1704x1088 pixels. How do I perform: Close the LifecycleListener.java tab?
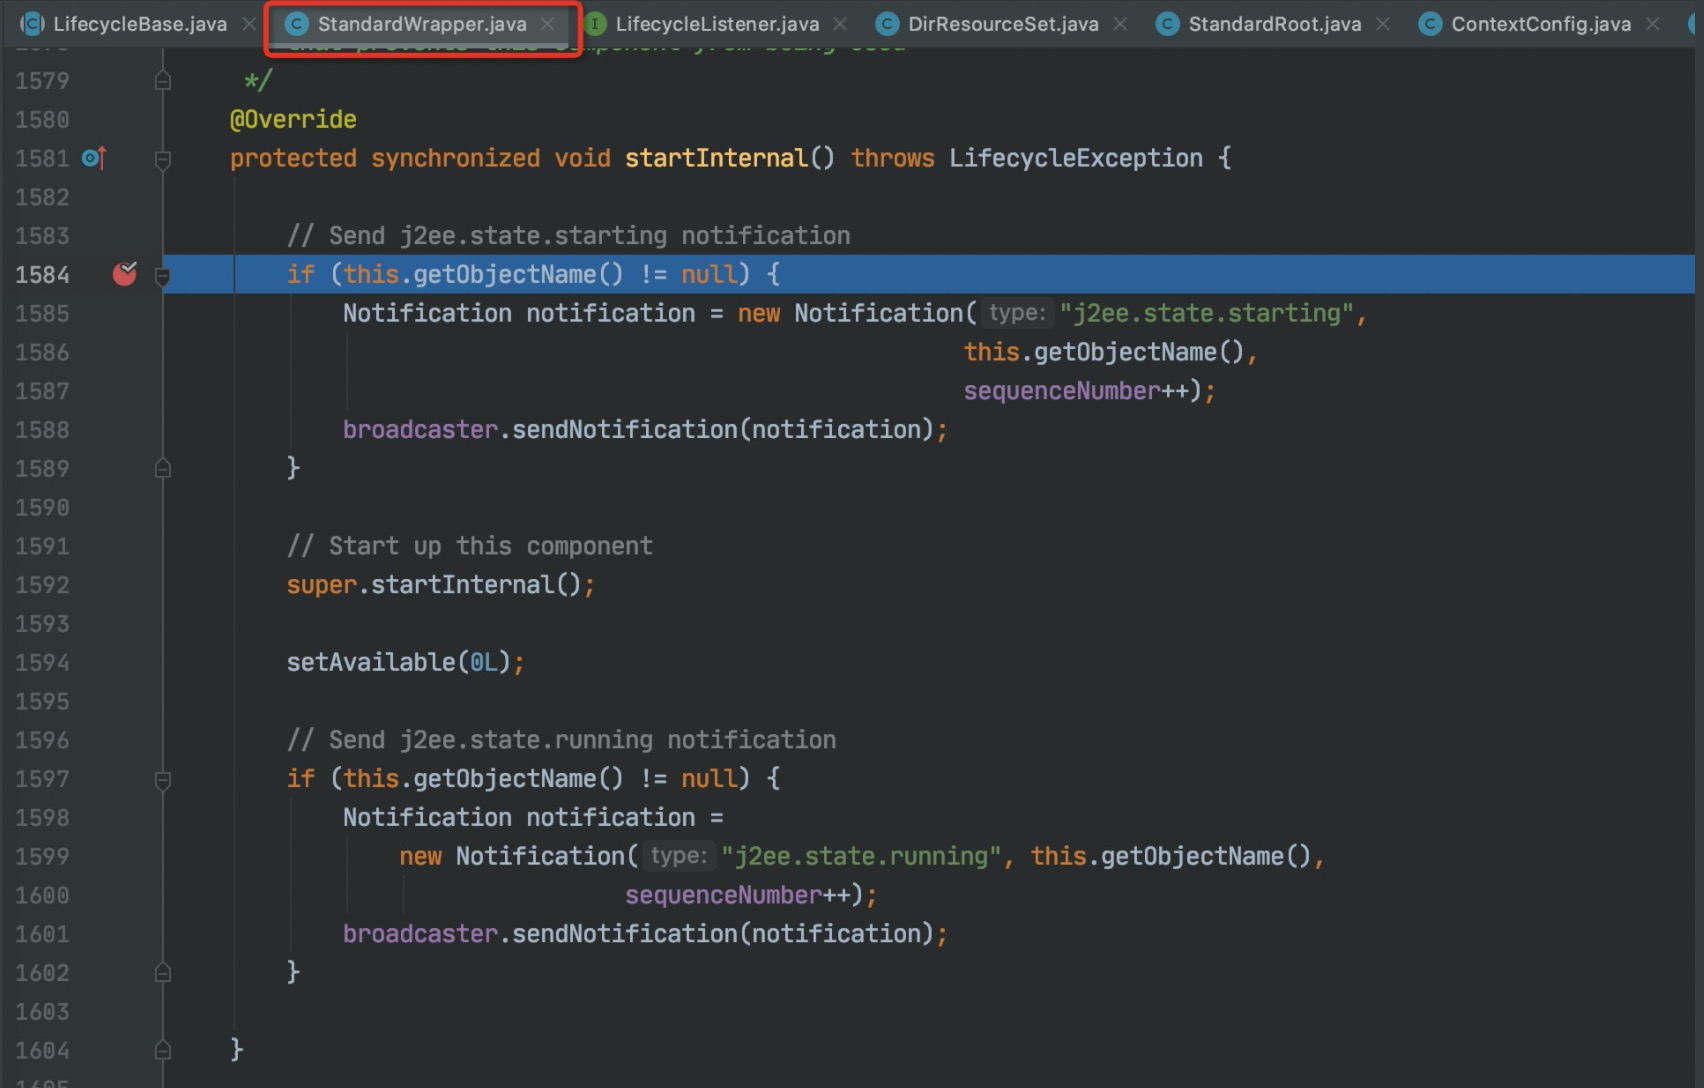[x=840, y=24]
